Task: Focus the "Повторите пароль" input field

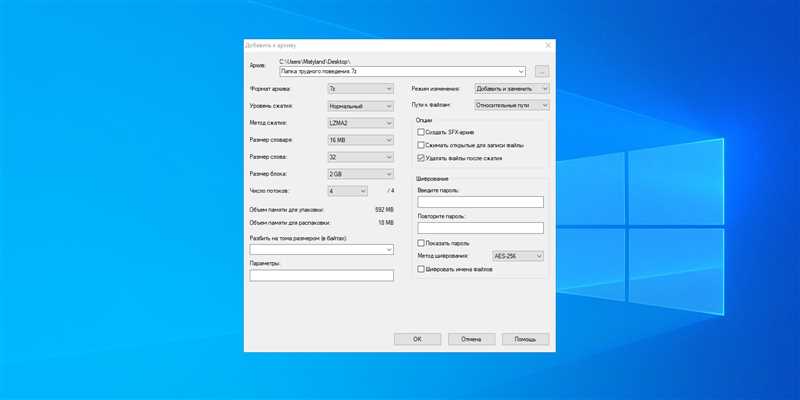Action: [481, 228]
